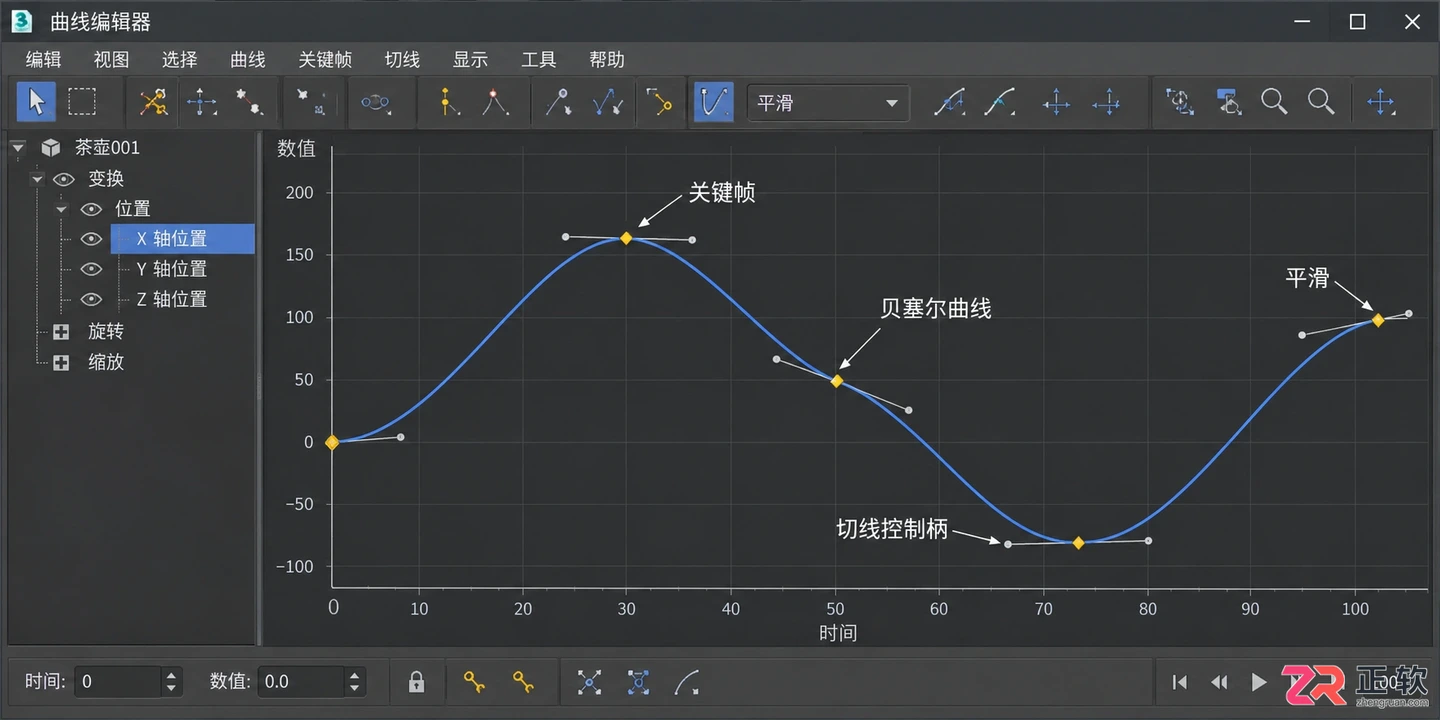1440x720 pixels.
Task: Toggle the padlock lock selection icon
Action: 417,682
